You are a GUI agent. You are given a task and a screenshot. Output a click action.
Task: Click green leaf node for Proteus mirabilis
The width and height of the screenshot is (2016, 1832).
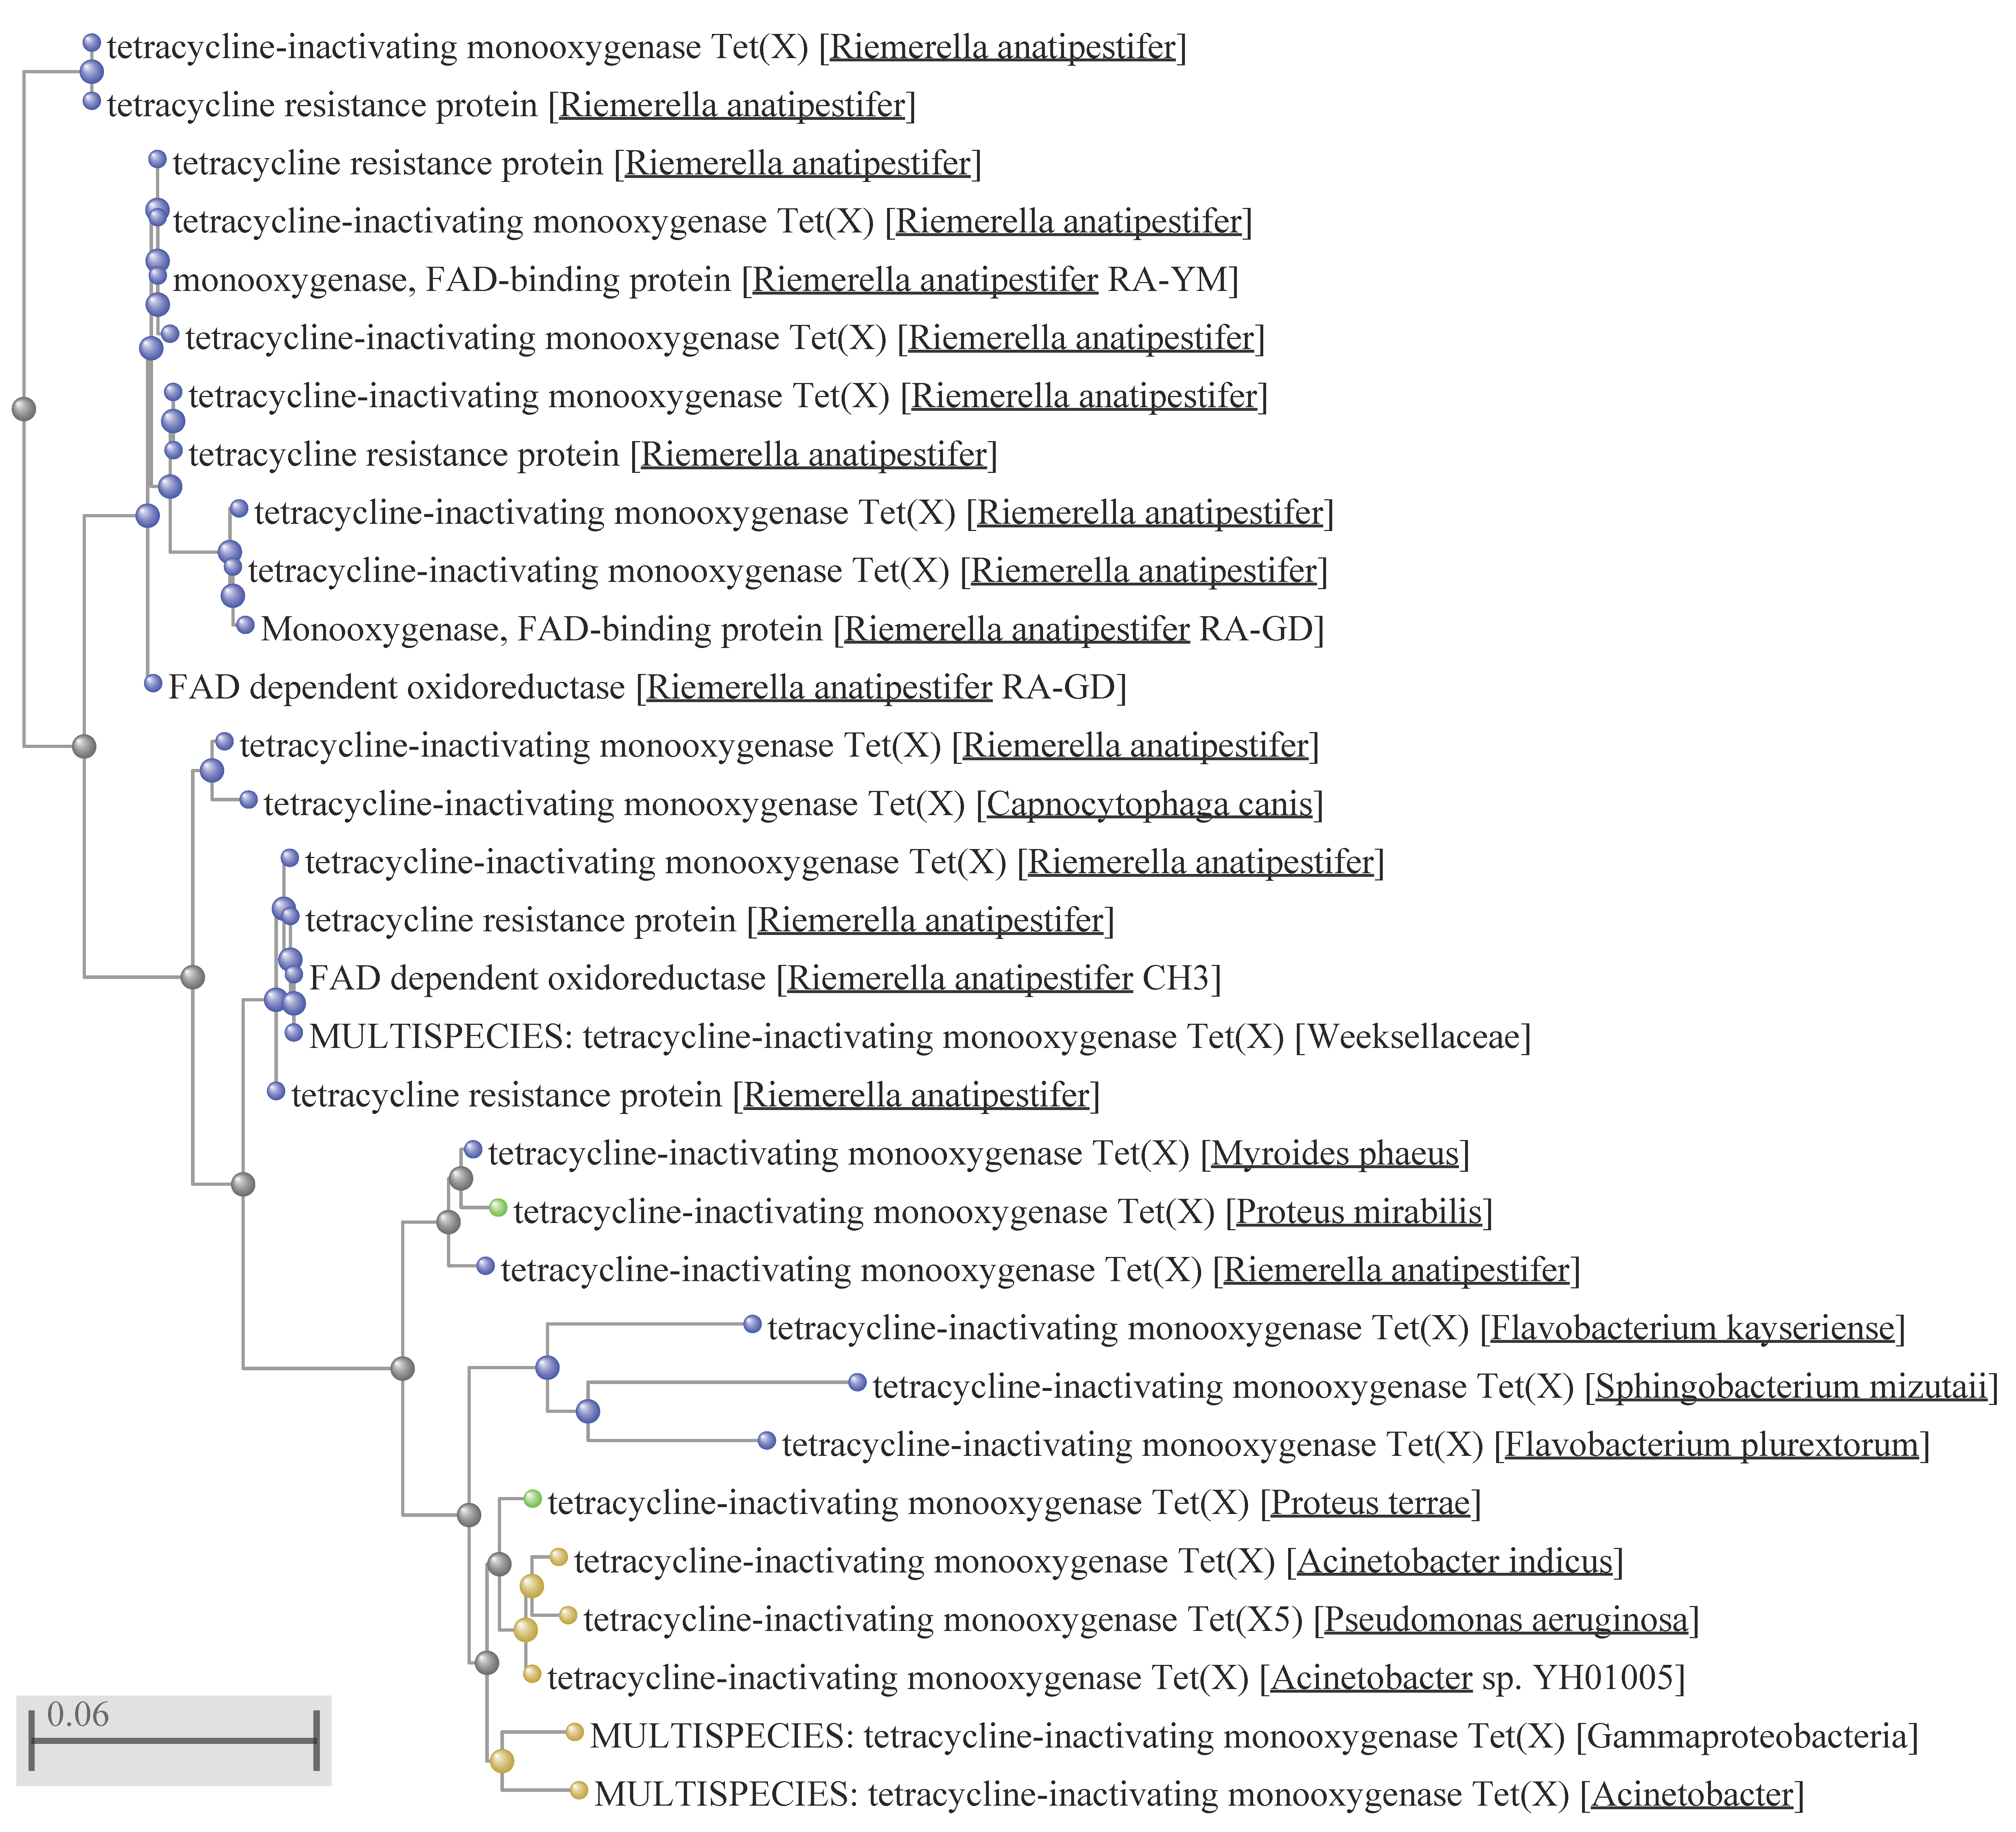pyautogui.click(x=498, y=1208)
